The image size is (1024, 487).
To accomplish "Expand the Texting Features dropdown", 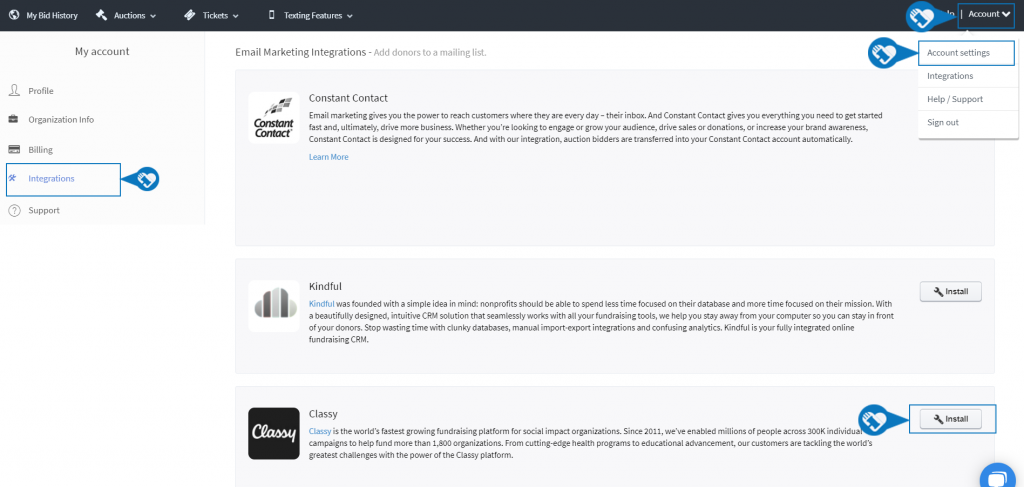I will click(318, 16).
